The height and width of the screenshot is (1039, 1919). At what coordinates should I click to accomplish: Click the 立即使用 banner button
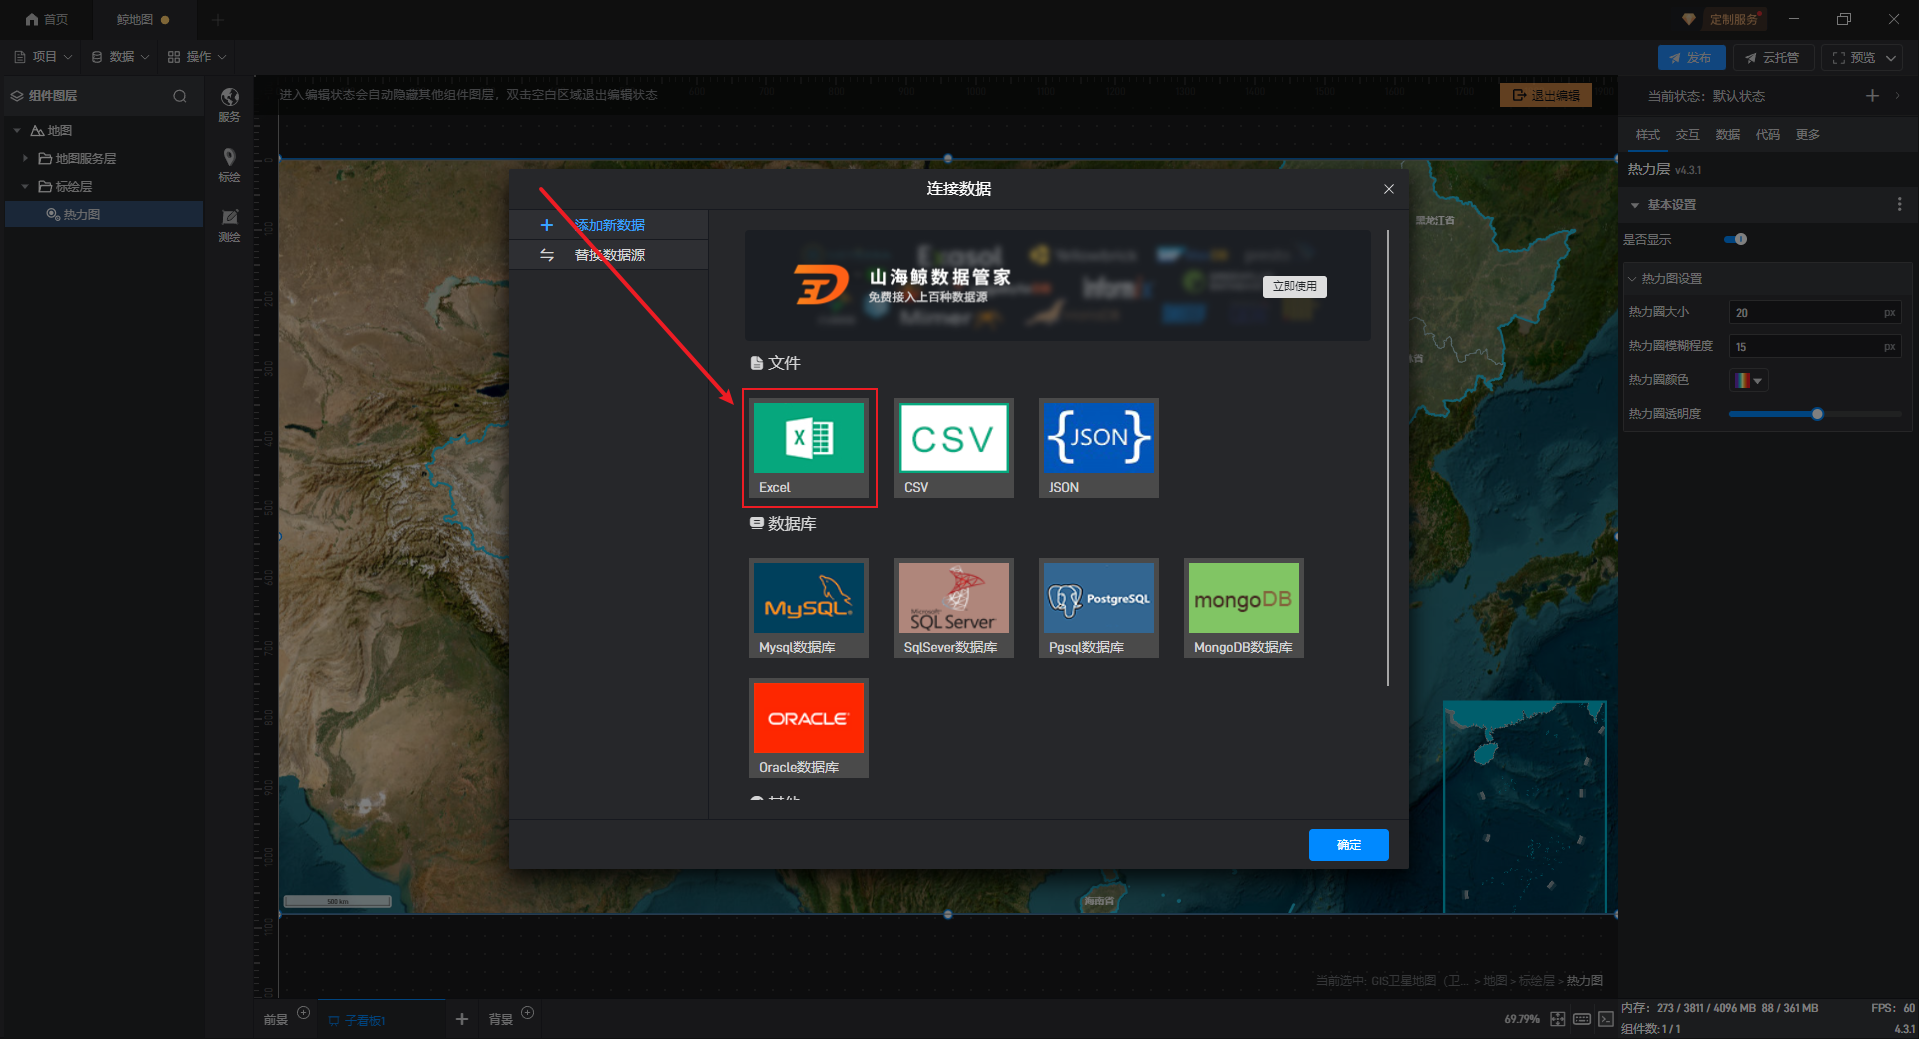click(1295, 286)
